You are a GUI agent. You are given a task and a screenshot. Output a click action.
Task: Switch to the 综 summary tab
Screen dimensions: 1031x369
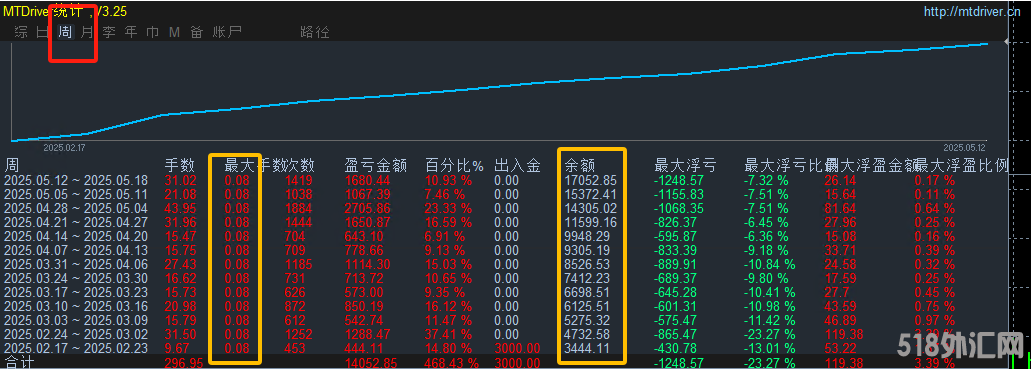click(21, 32)
